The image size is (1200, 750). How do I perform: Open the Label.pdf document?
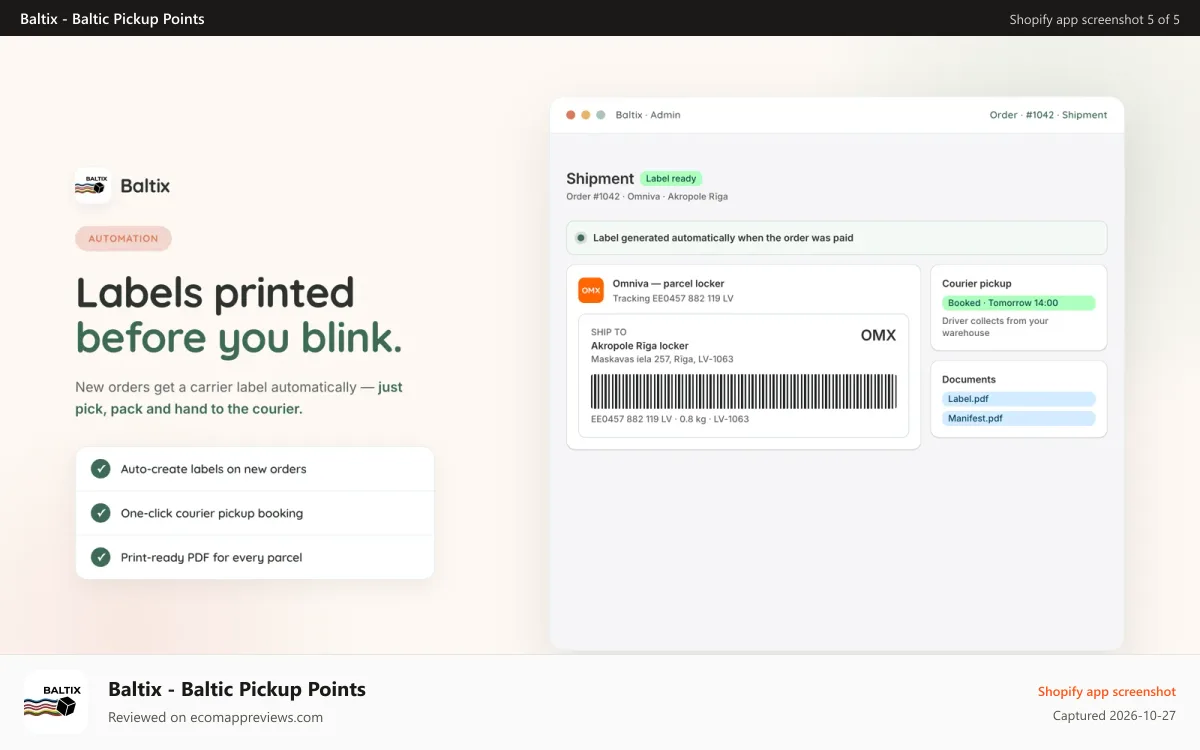pos(1019,399)
